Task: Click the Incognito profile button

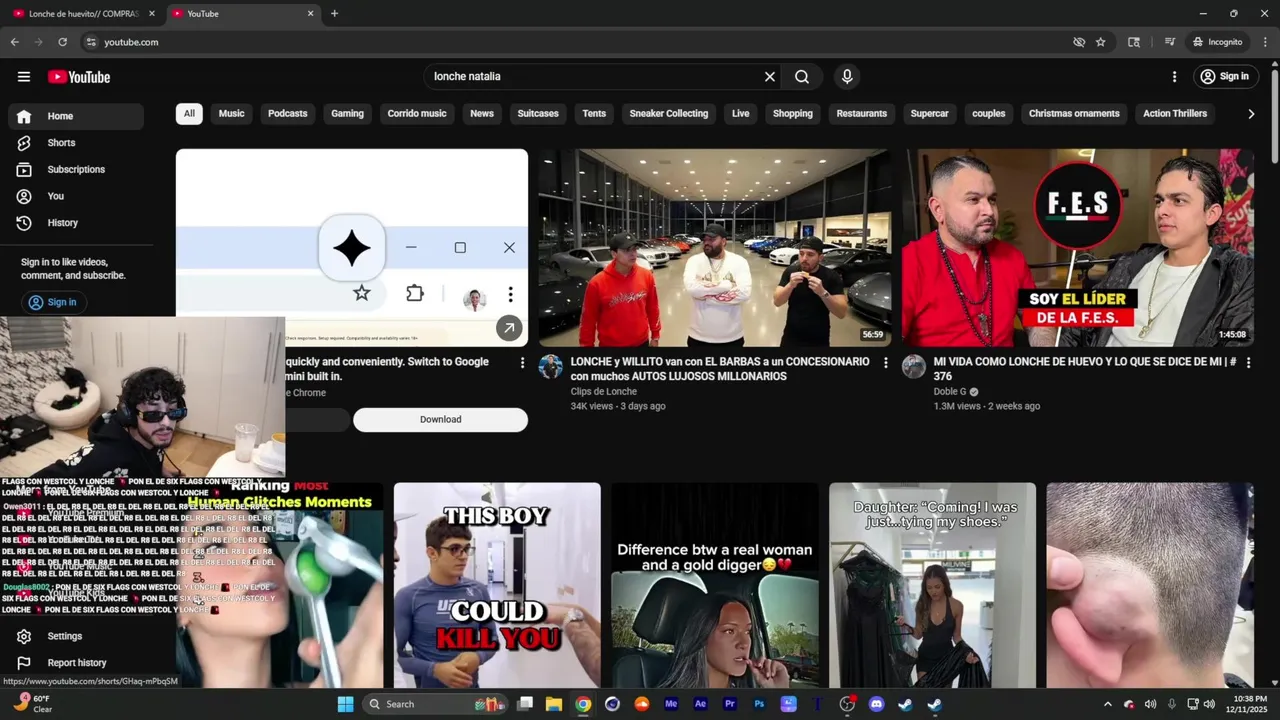Action: pos(1218,42)
